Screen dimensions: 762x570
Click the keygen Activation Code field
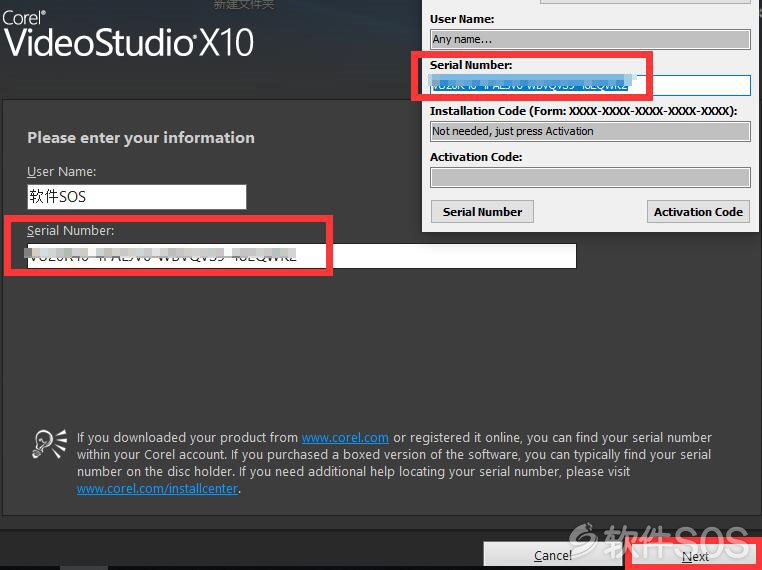tap(590, 177)
